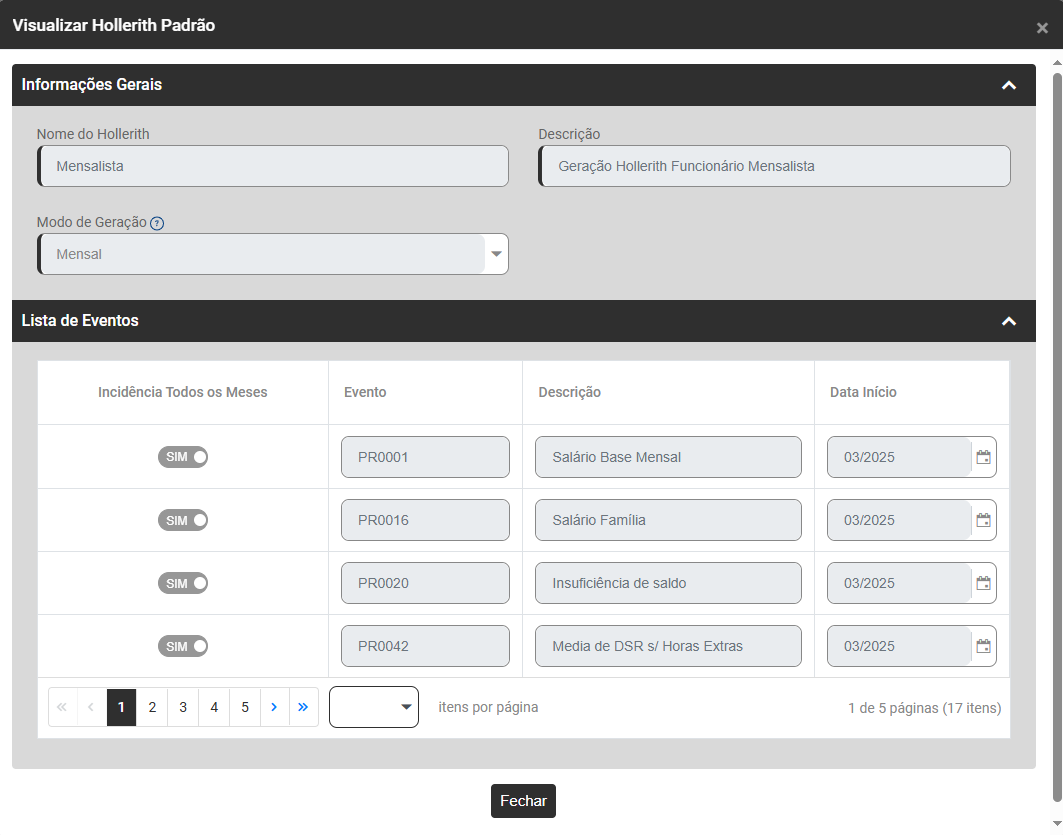Jump to last page with double arrow
Screen dimensions: 1063x835
303,707
